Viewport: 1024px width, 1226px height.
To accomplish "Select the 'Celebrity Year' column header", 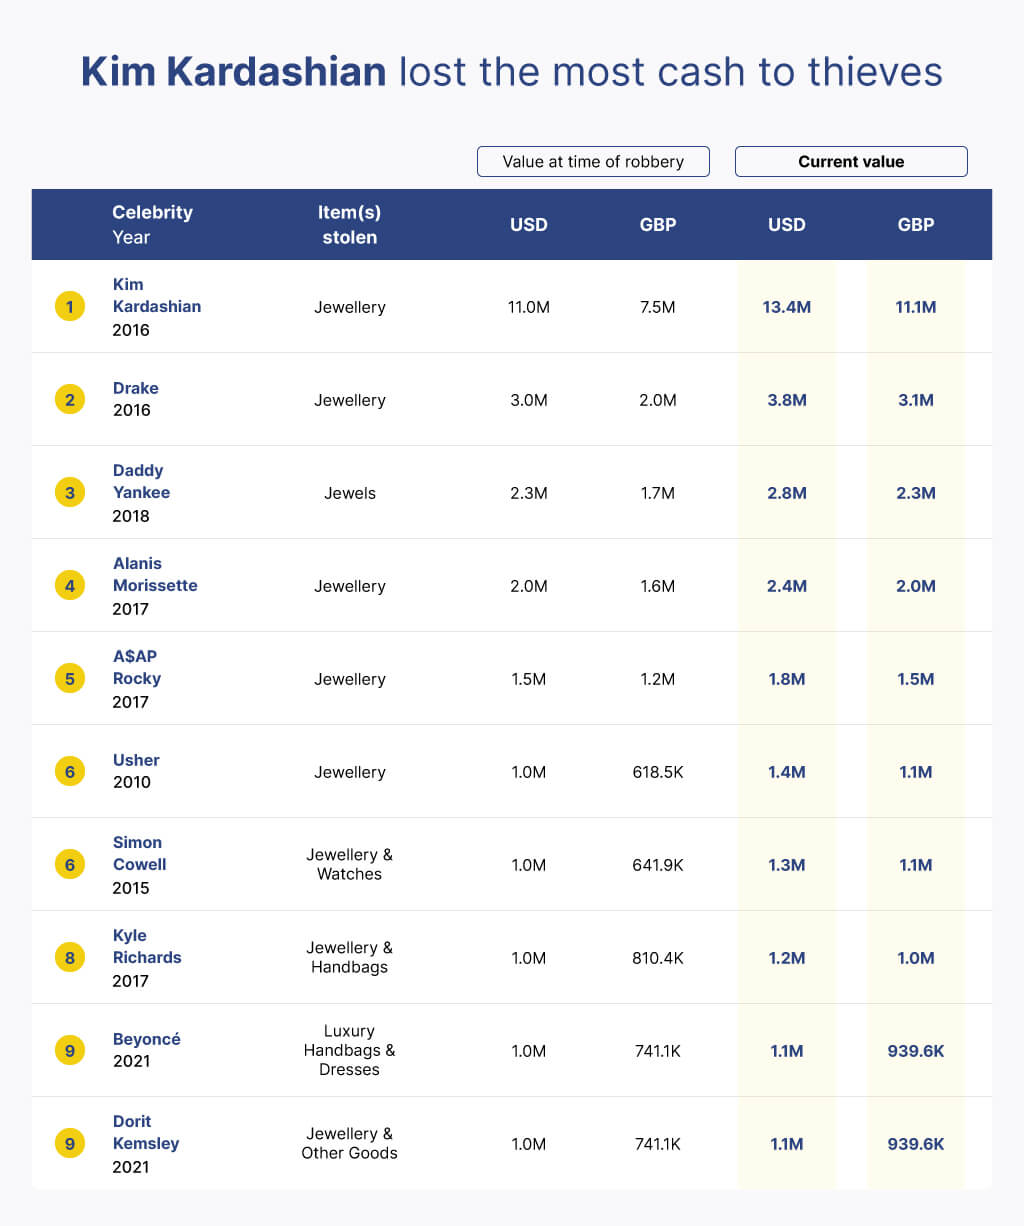I will 152,224.
